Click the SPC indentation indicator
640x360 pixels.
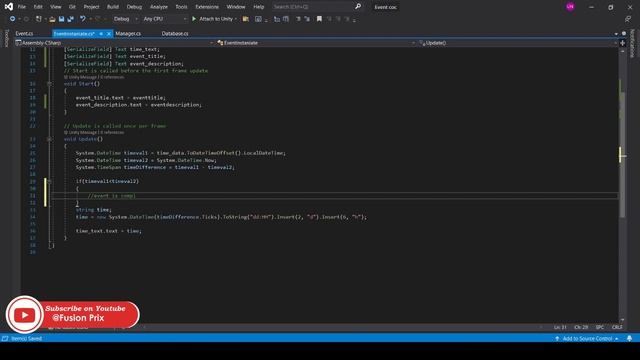coord(600,327)
